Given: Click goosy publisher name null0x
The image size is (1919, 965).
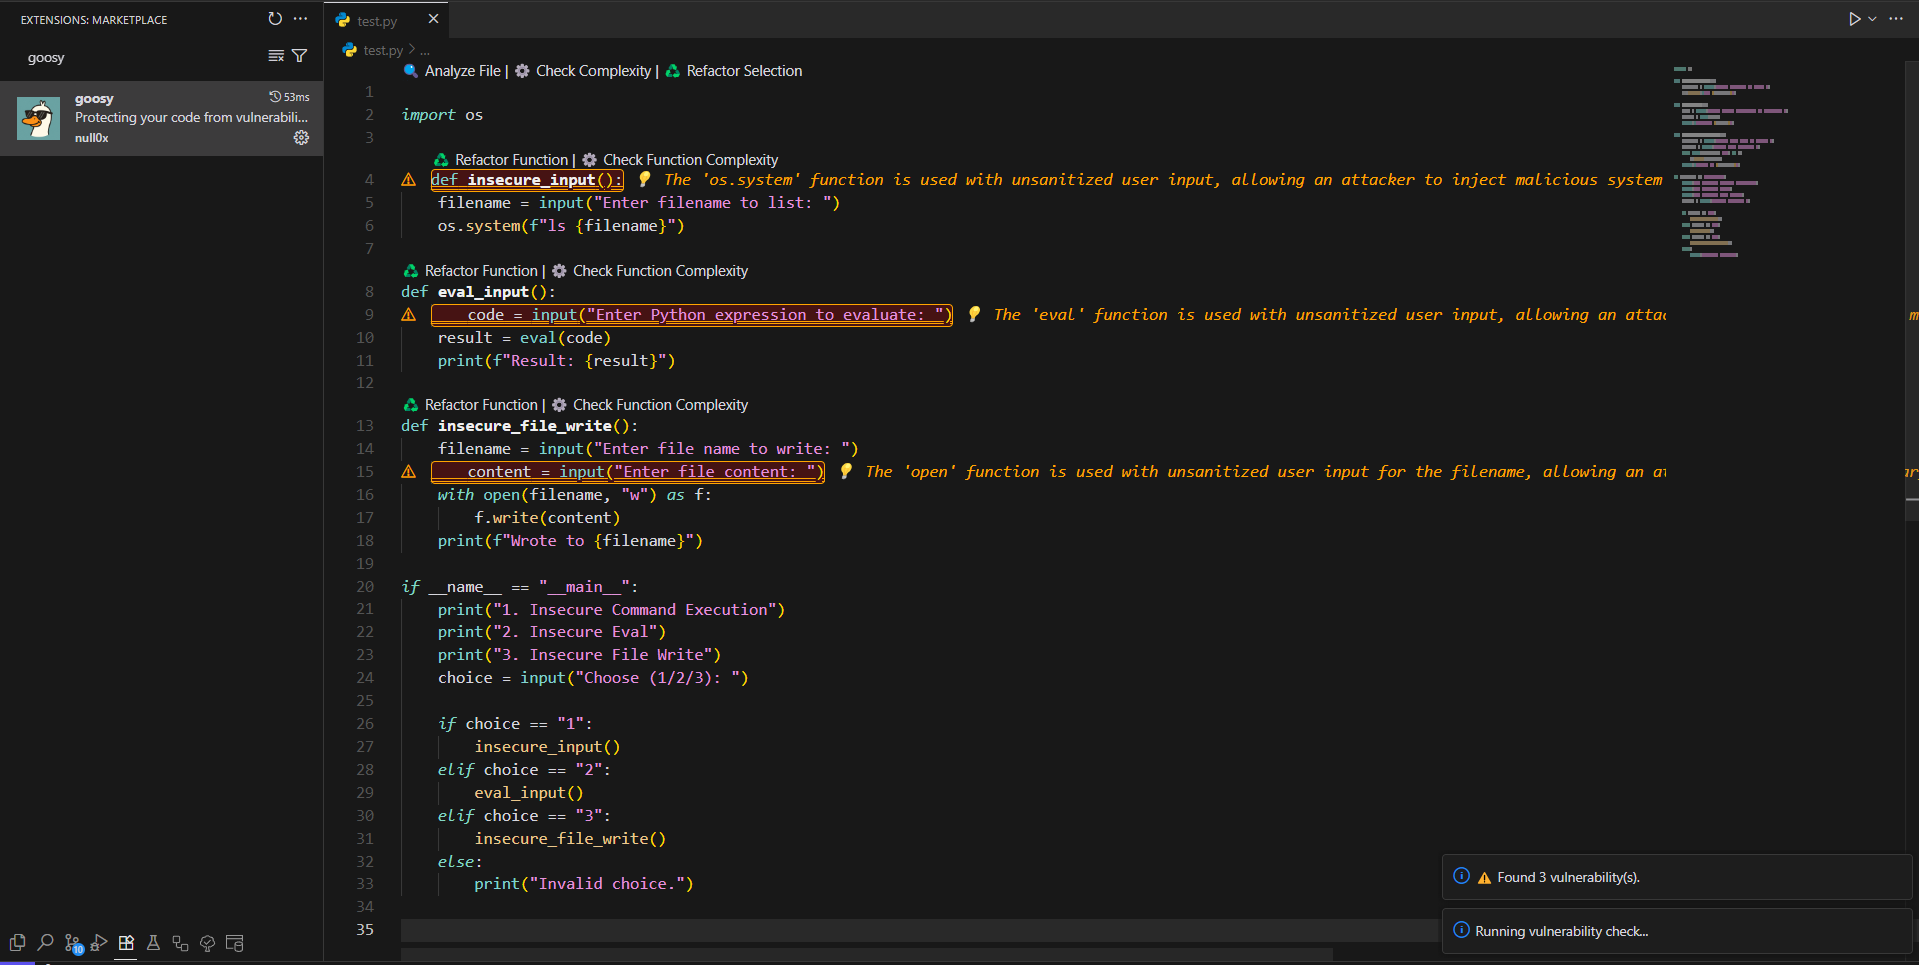Looking at the screenshot, I should tap(91, 138).
